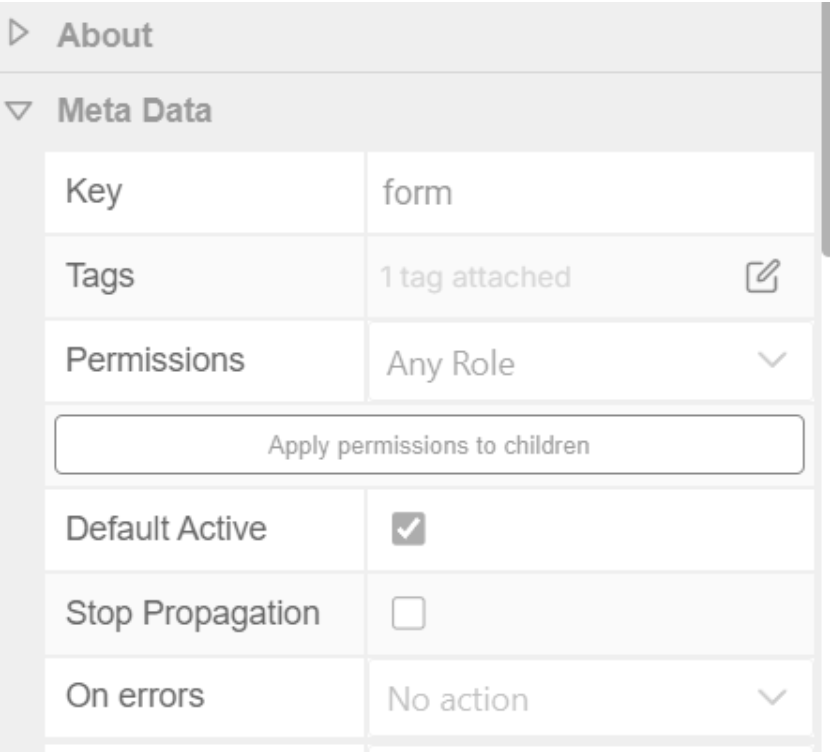The width and height of the screenshot is (830, 756).
Task: Collapse the Meta Data section triangle
Action: (16, 110)
